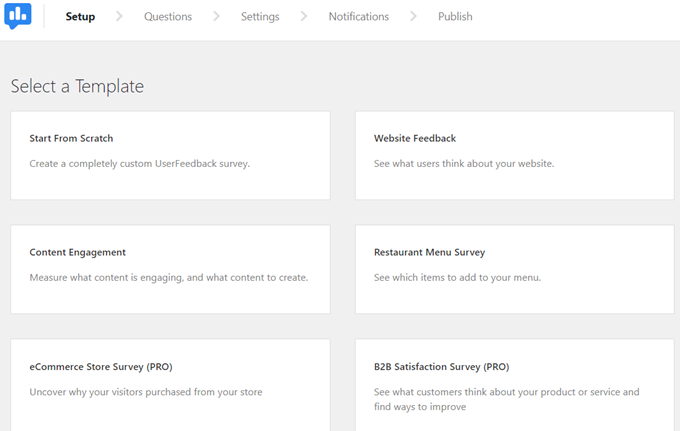This screenshot has height=431, width=680.
Task: Click the UserFeedback logo icon
Action: point(18,17)
